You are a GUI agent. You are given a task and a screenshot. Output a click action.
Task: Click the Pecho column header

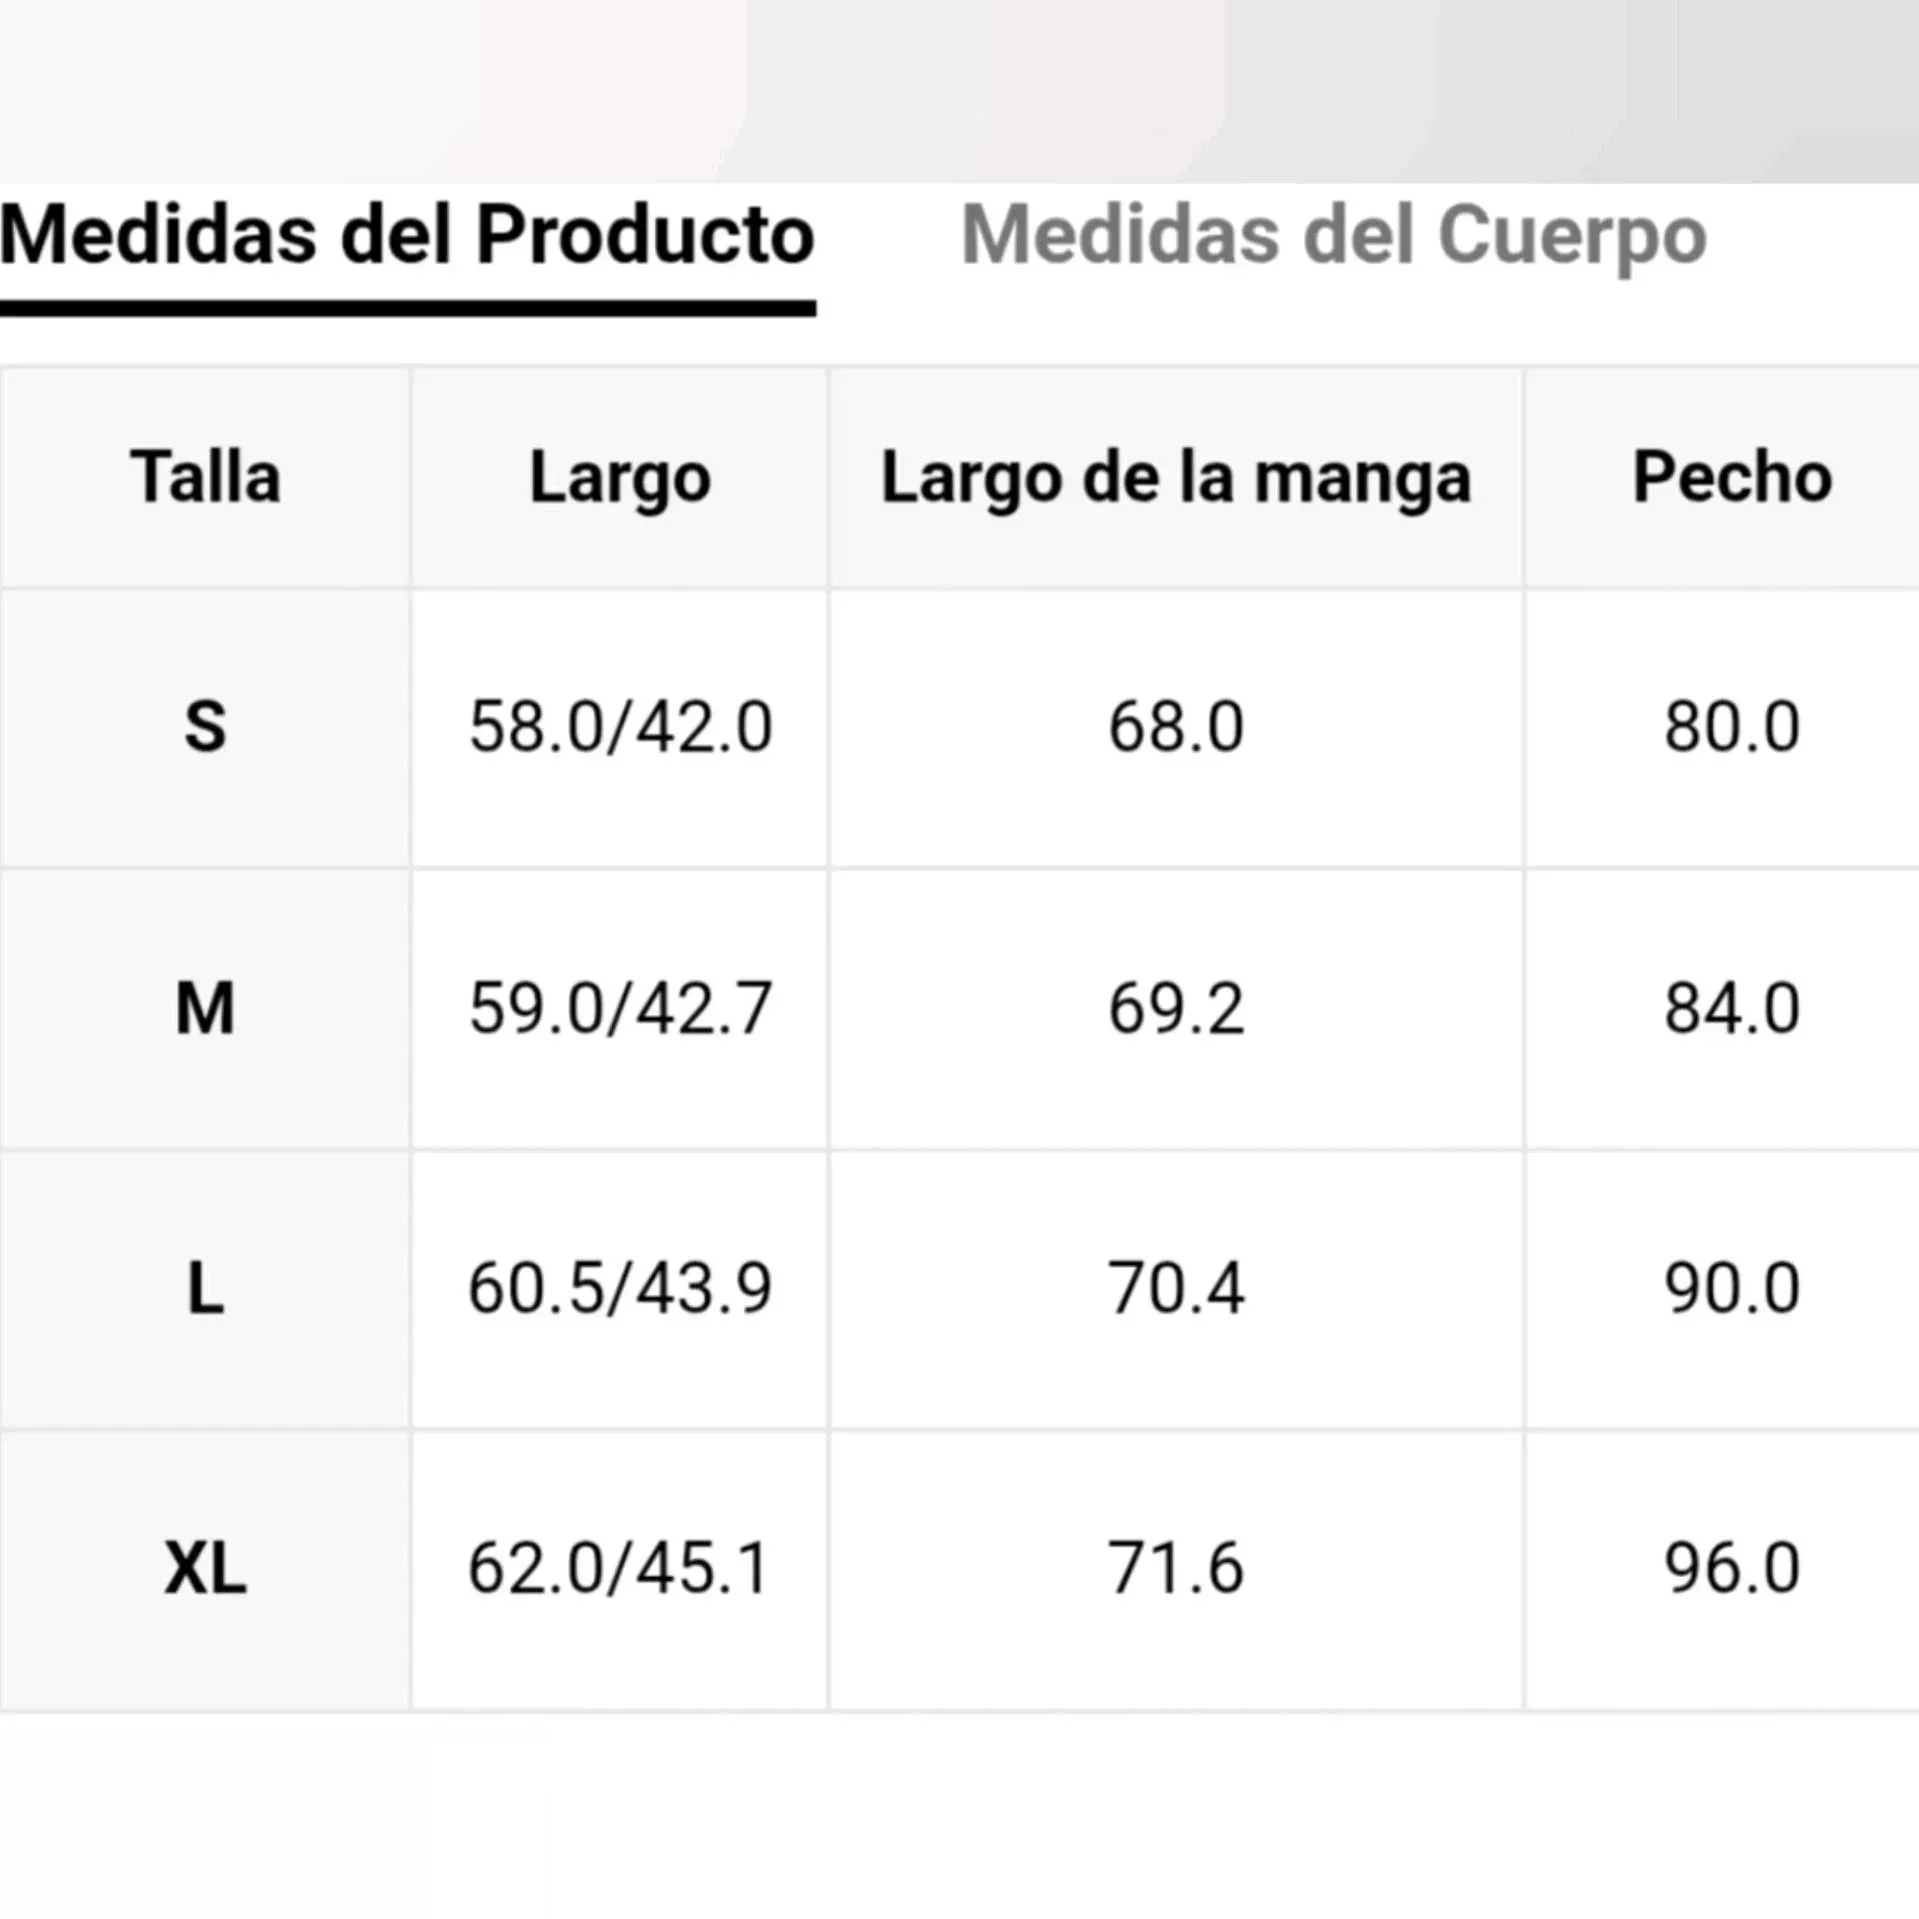point(1732,477)
